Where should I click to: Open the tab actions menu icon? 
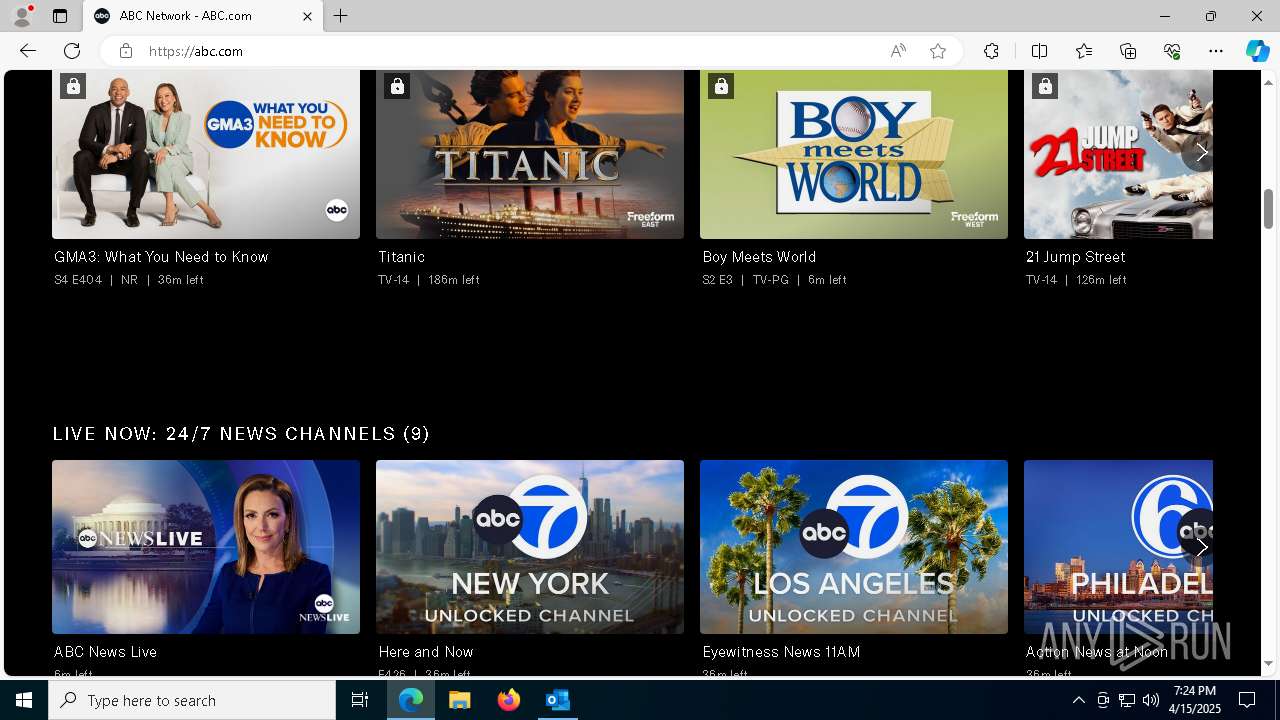click(x=60, y=16)
